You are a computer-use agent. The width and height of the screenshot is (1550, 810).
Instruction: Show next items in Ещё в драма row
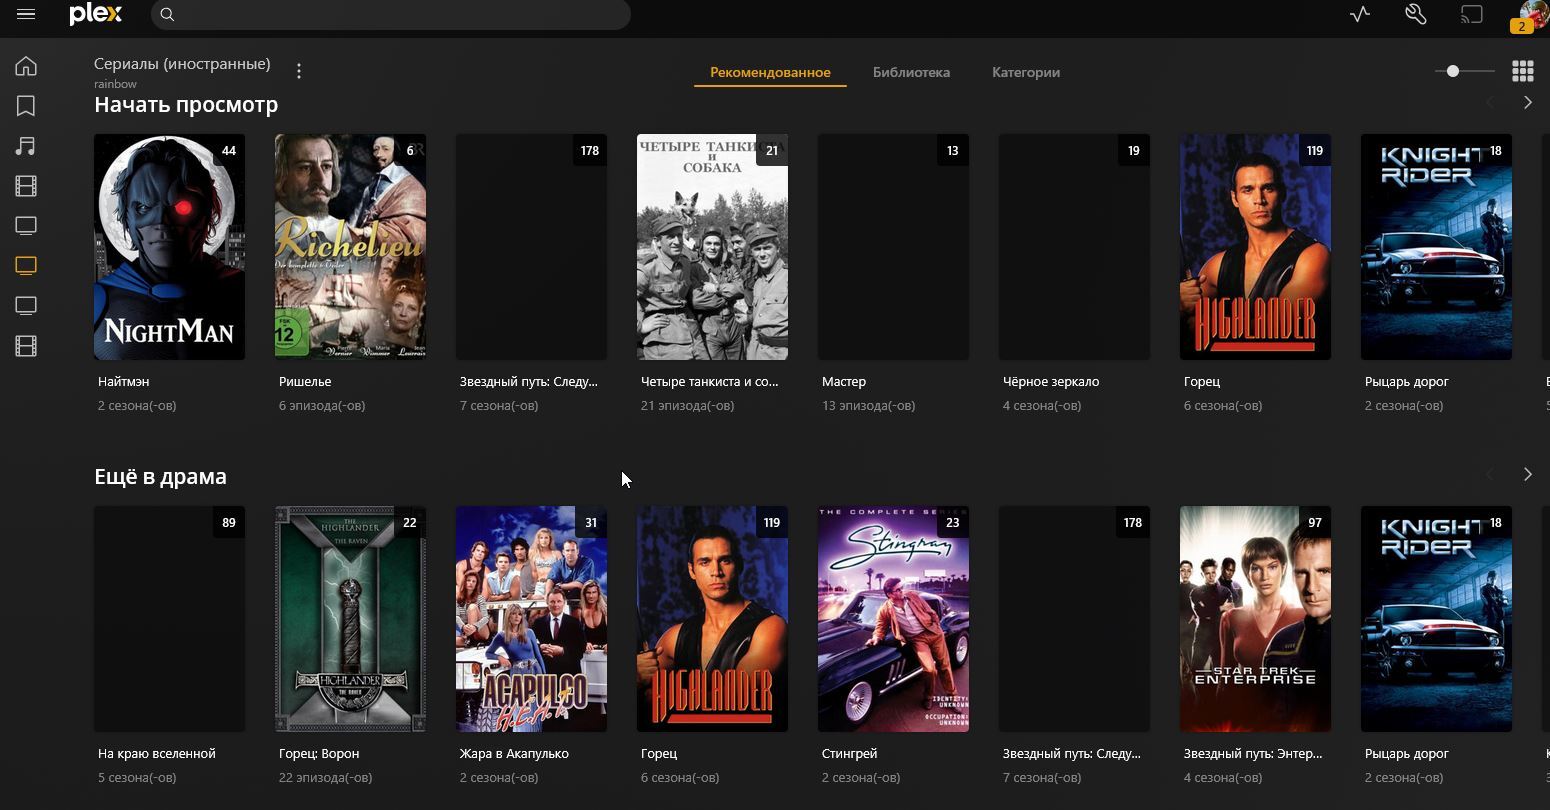(x=1527, y=474)
